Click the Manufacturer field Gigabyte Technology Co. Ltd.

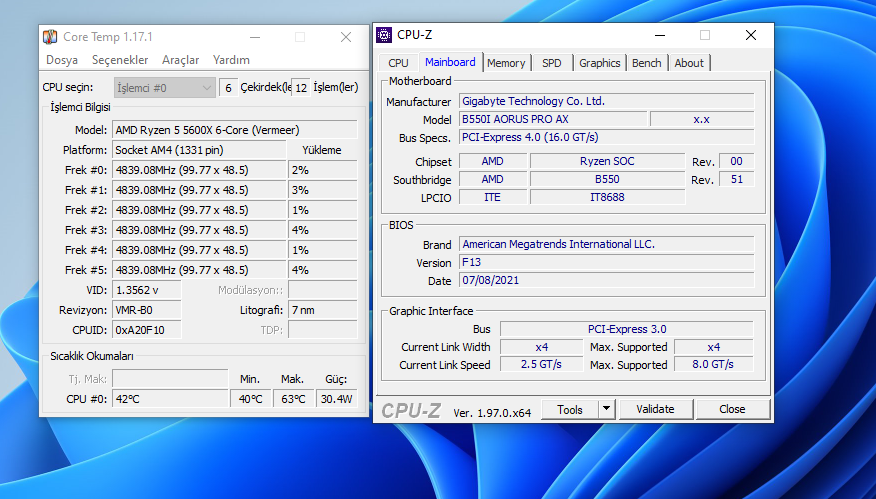607,101
